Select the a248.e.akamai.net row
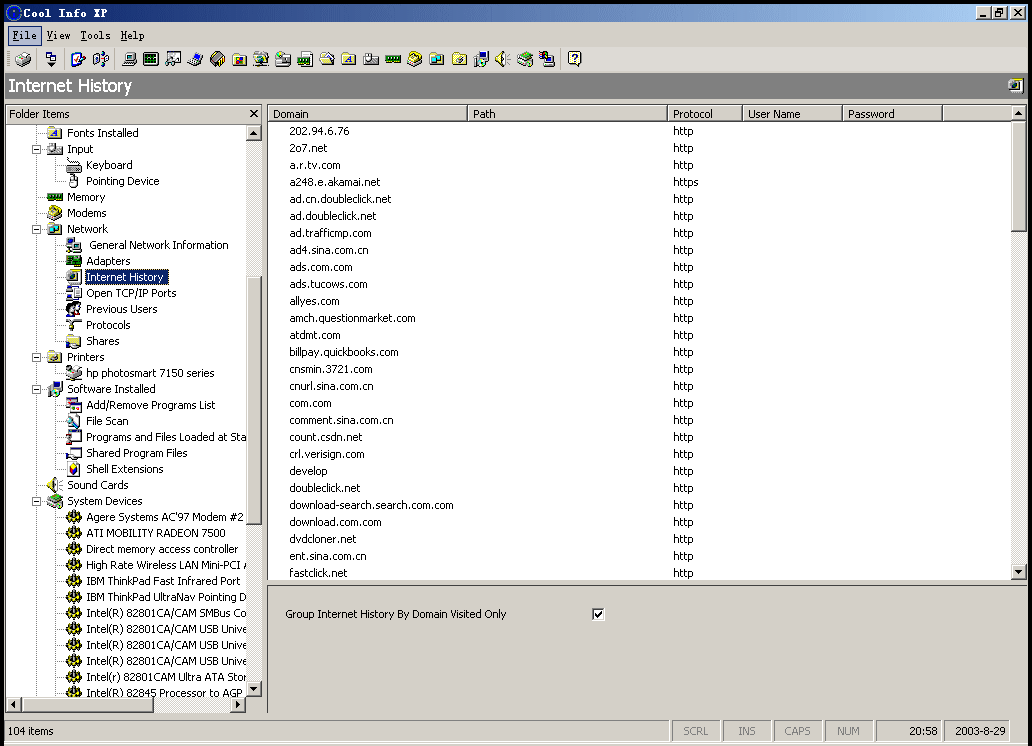Viewport: 1032px width, 746px height. point(640,182)
